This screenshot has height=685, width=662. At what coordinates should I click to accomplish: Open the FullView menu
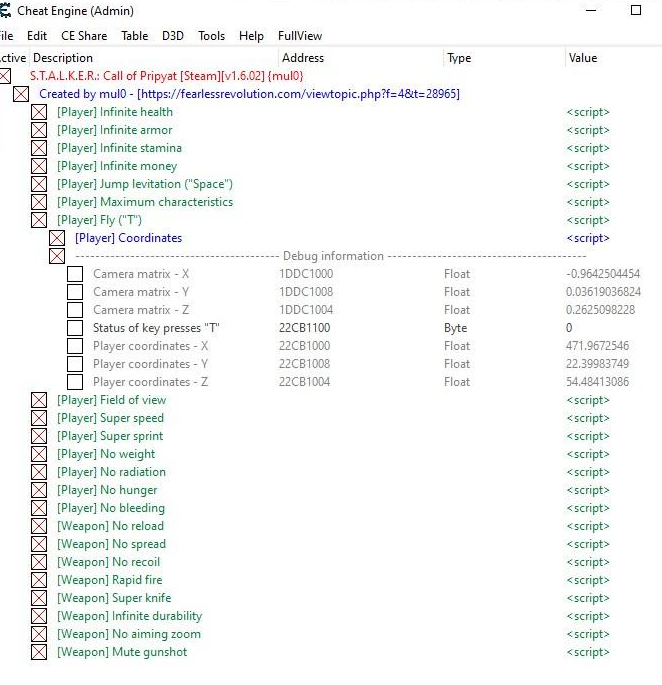[x=300, y=36]
